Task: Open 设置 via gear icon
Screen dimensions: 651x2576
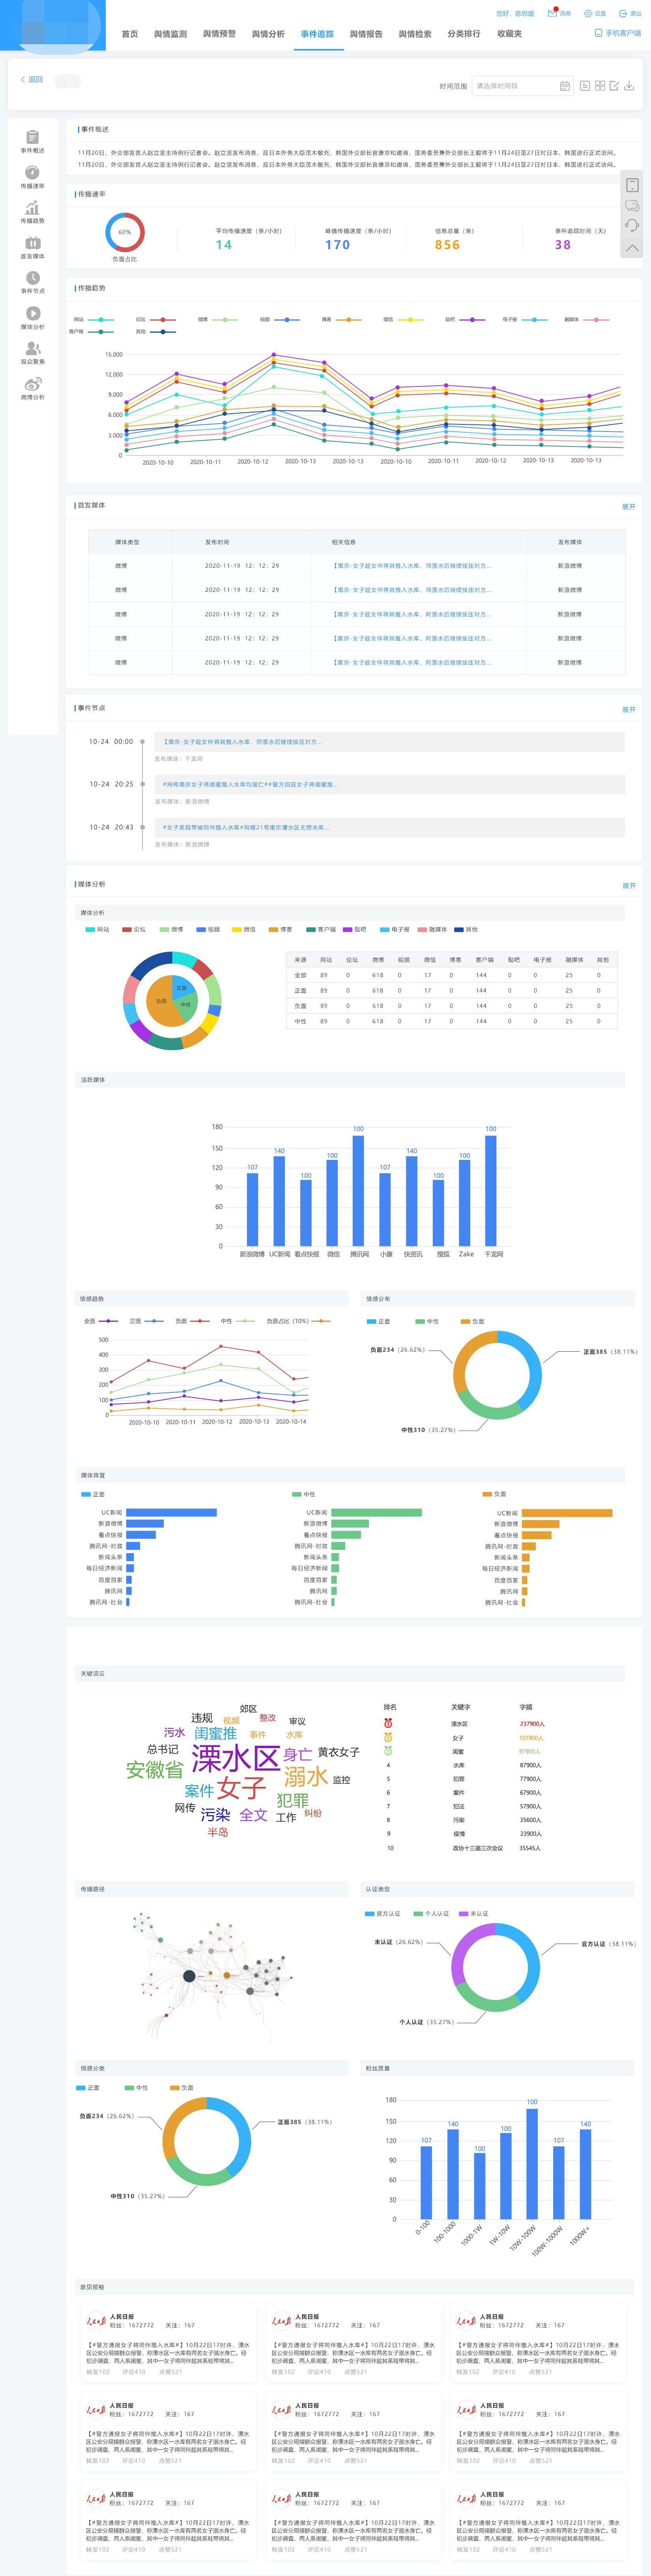Action: tap(588, 14)
